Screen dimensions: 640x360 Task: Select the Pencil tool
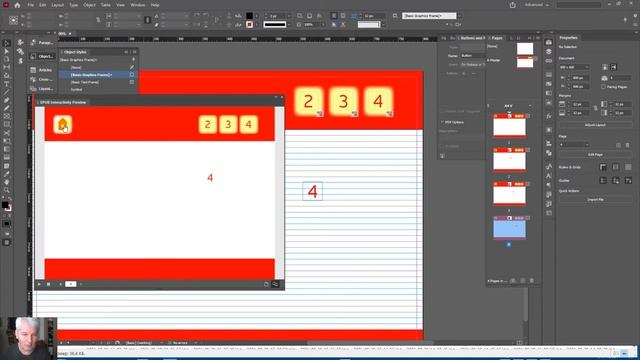pyautogui.click(x=6, y=108)
